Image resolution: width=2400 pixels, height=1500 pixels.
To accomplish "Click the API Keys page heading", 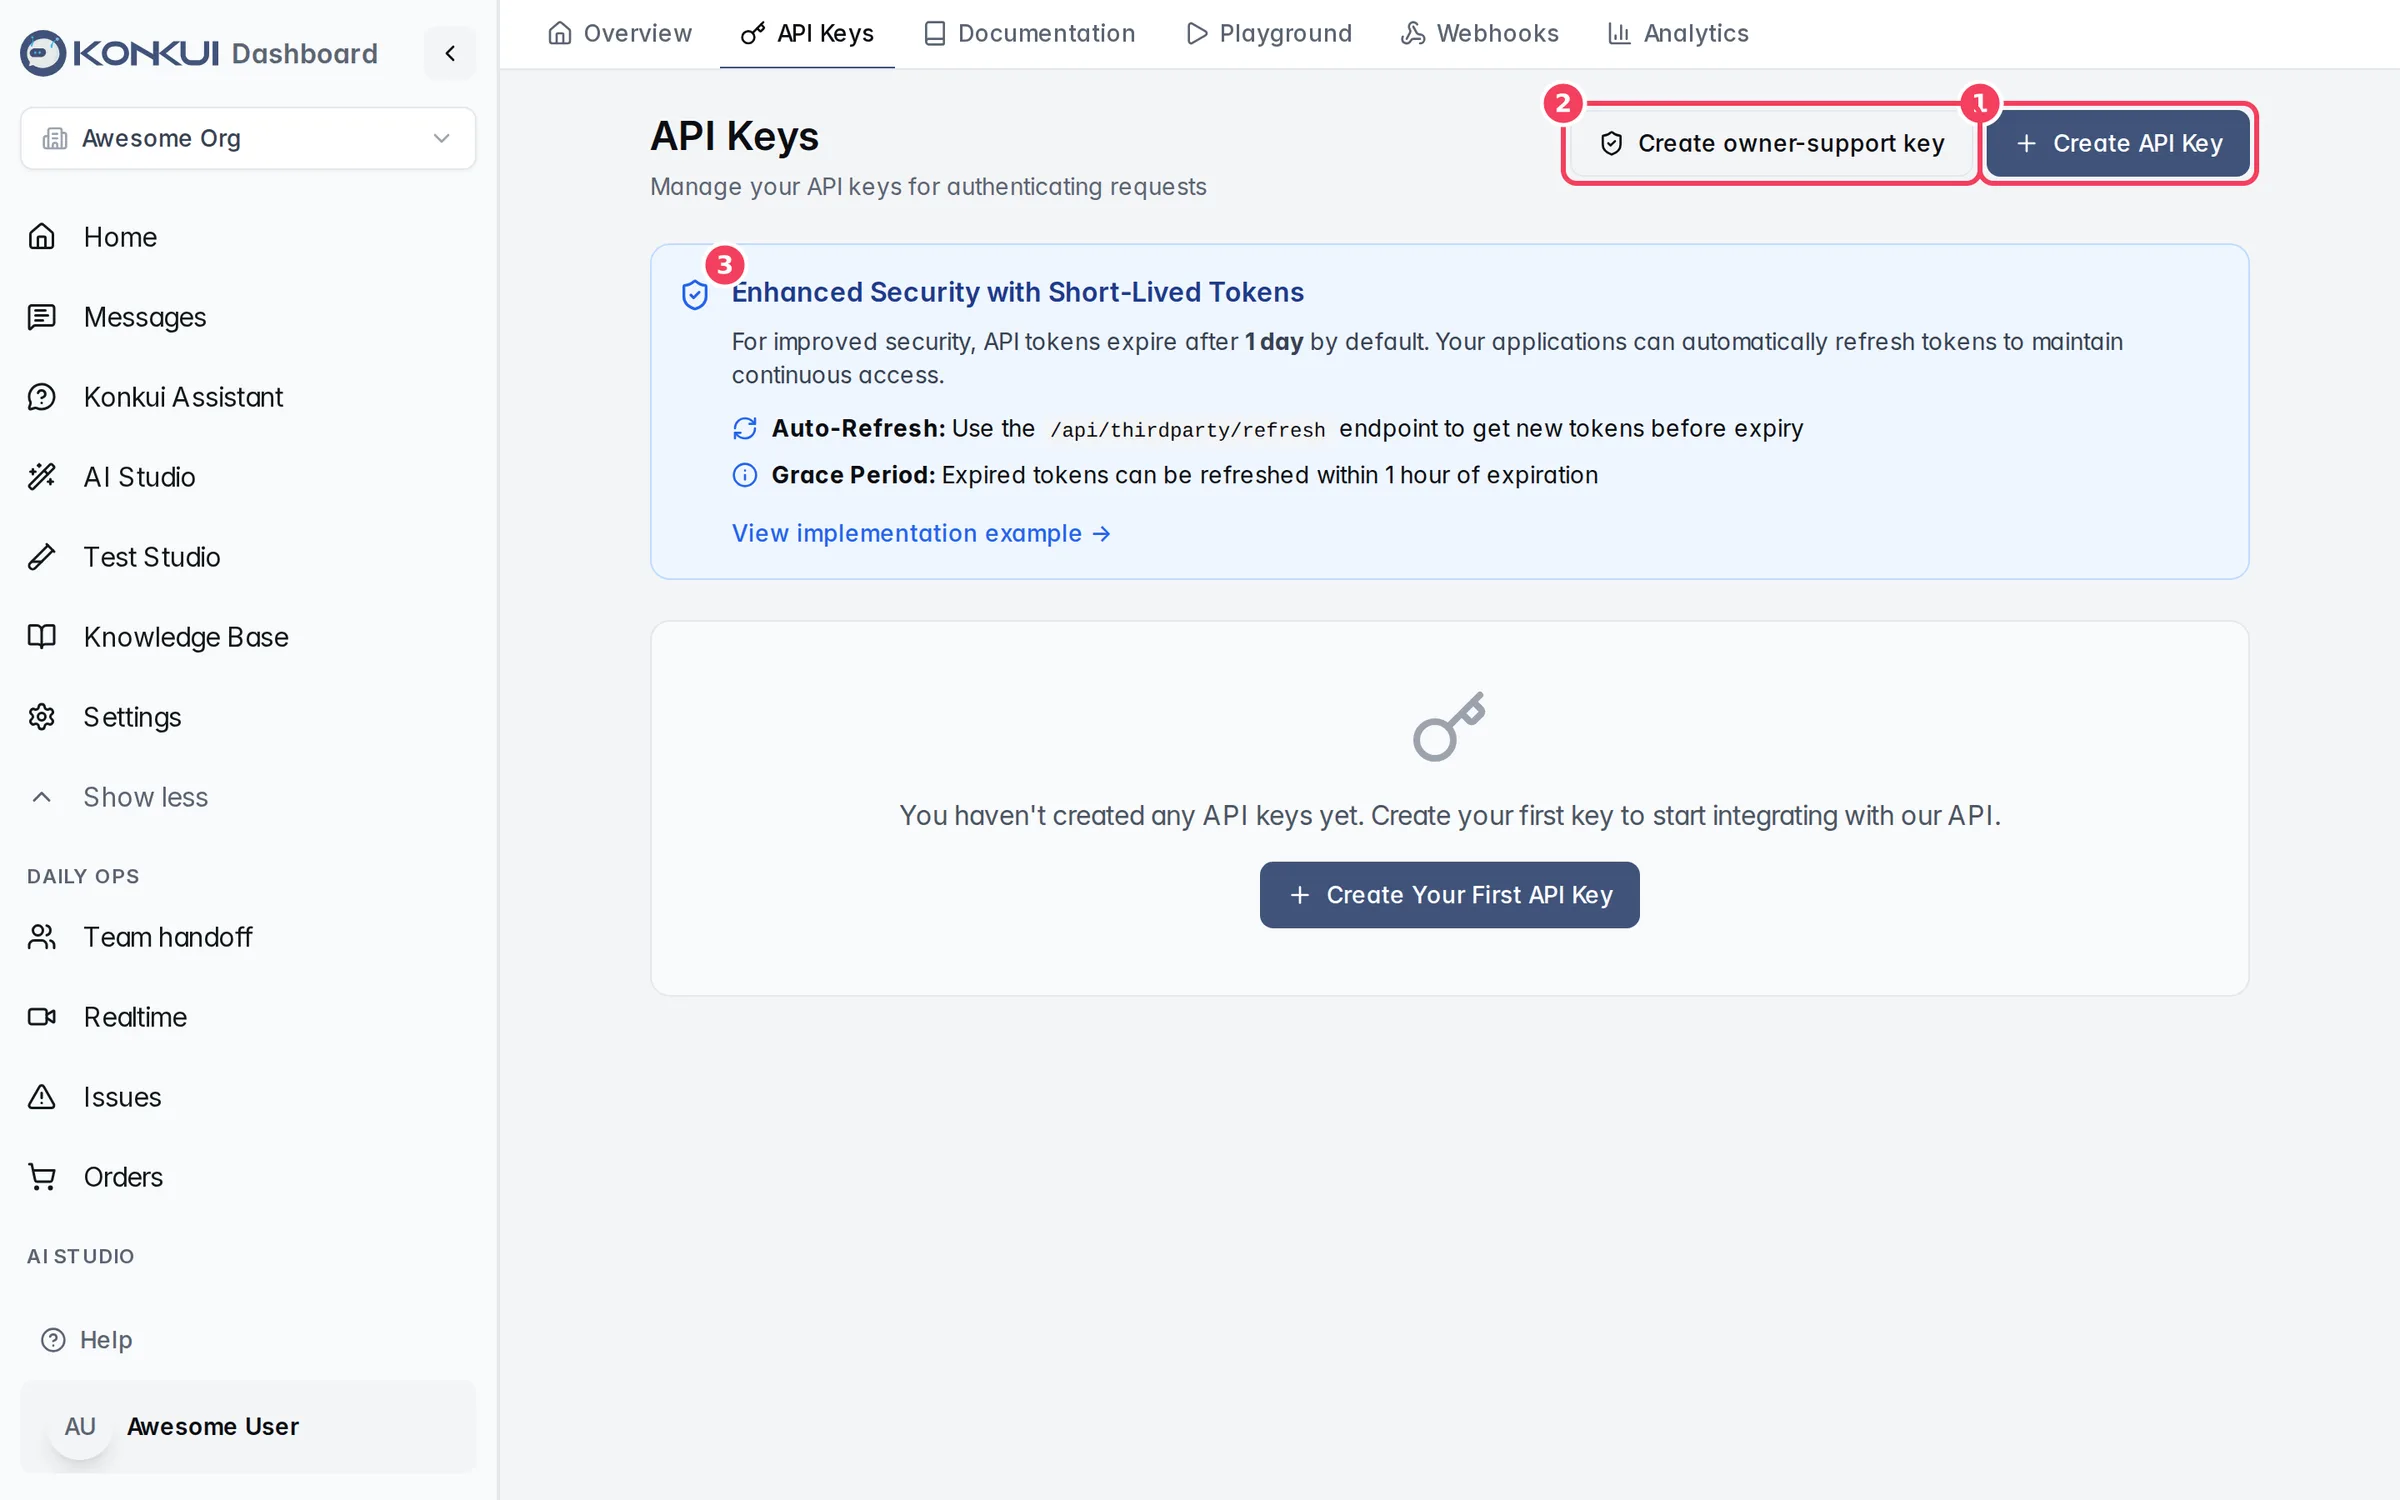I will coord(735,137).
